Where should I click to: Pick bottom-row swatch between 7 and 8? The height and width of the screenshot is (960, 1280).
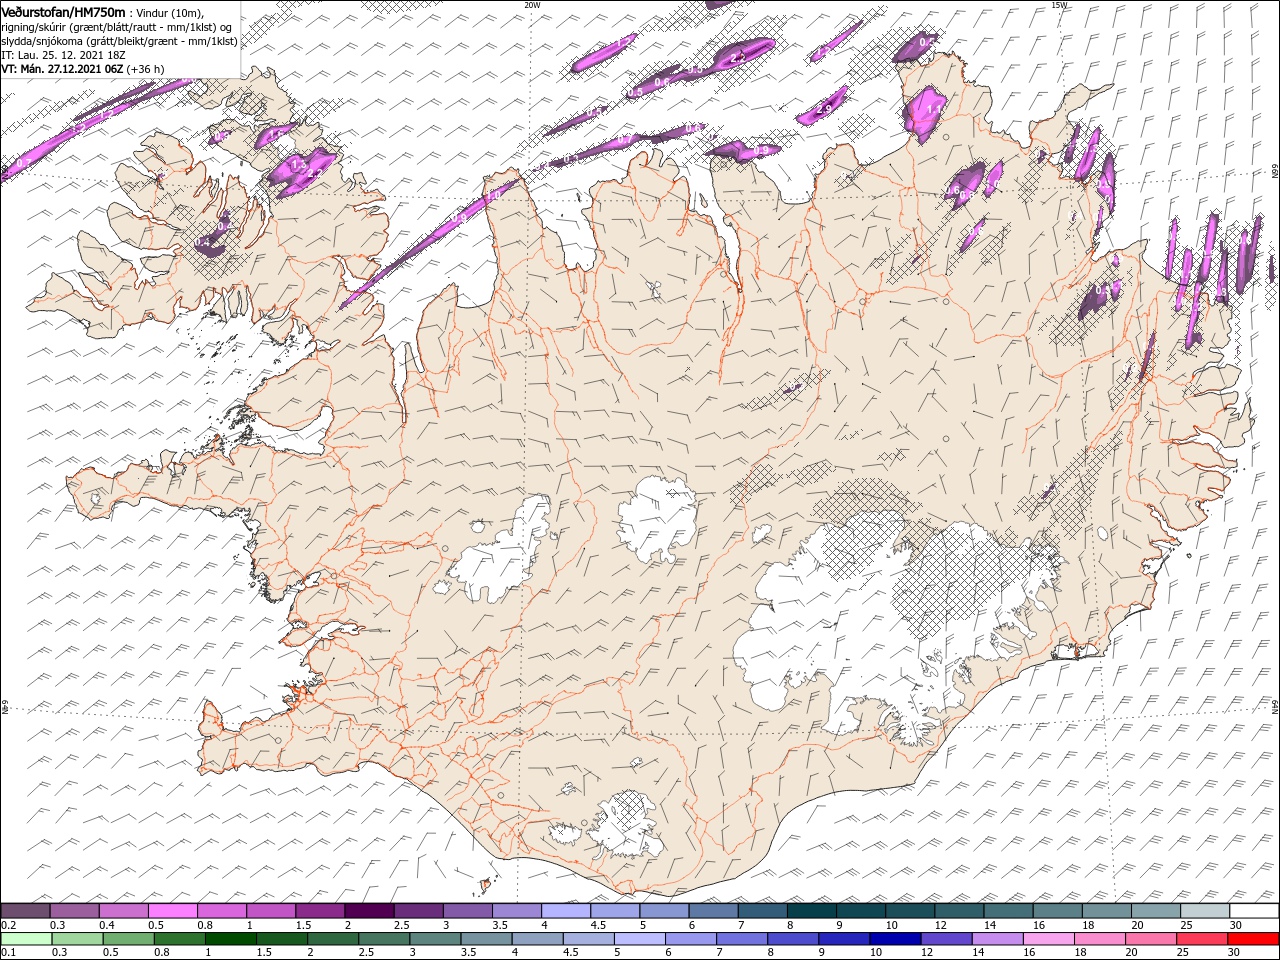click(x=742, y=938)
